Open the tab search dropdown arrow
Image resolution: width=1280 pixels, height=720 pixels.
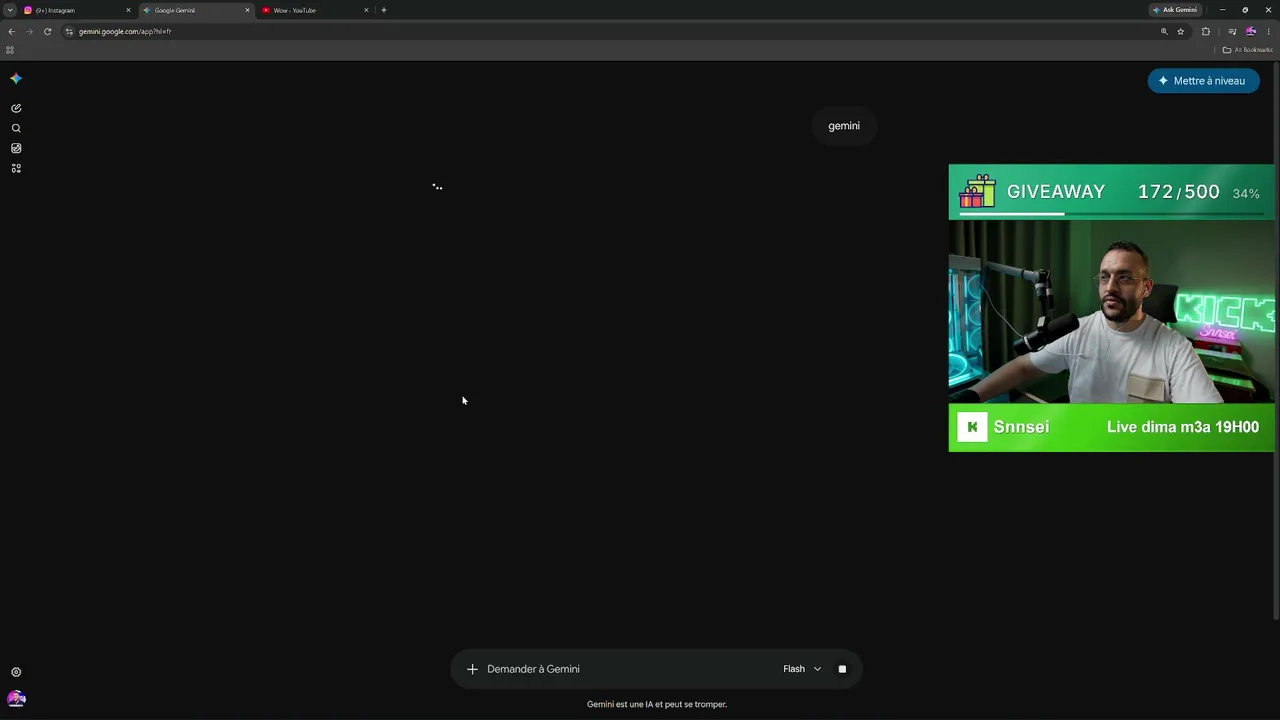[x=10, y=10]
